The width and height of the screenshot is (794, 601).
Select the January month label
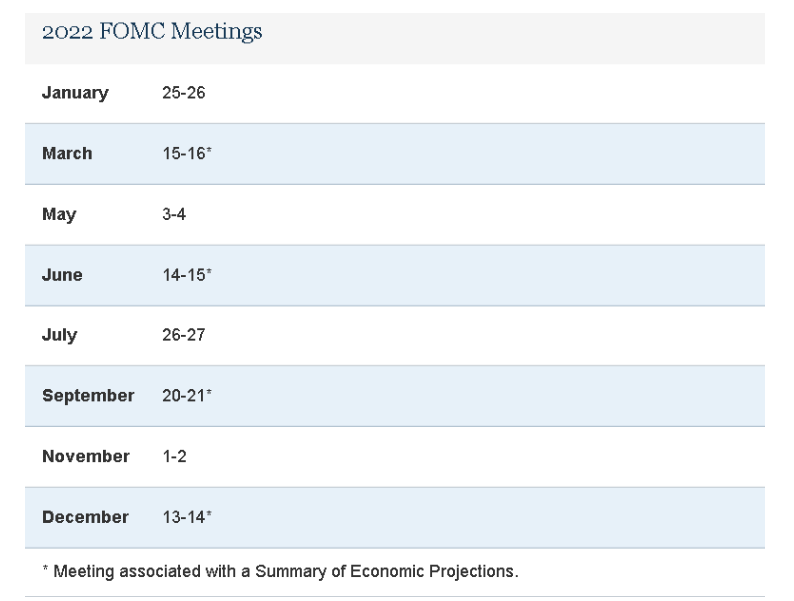[75, 93]
